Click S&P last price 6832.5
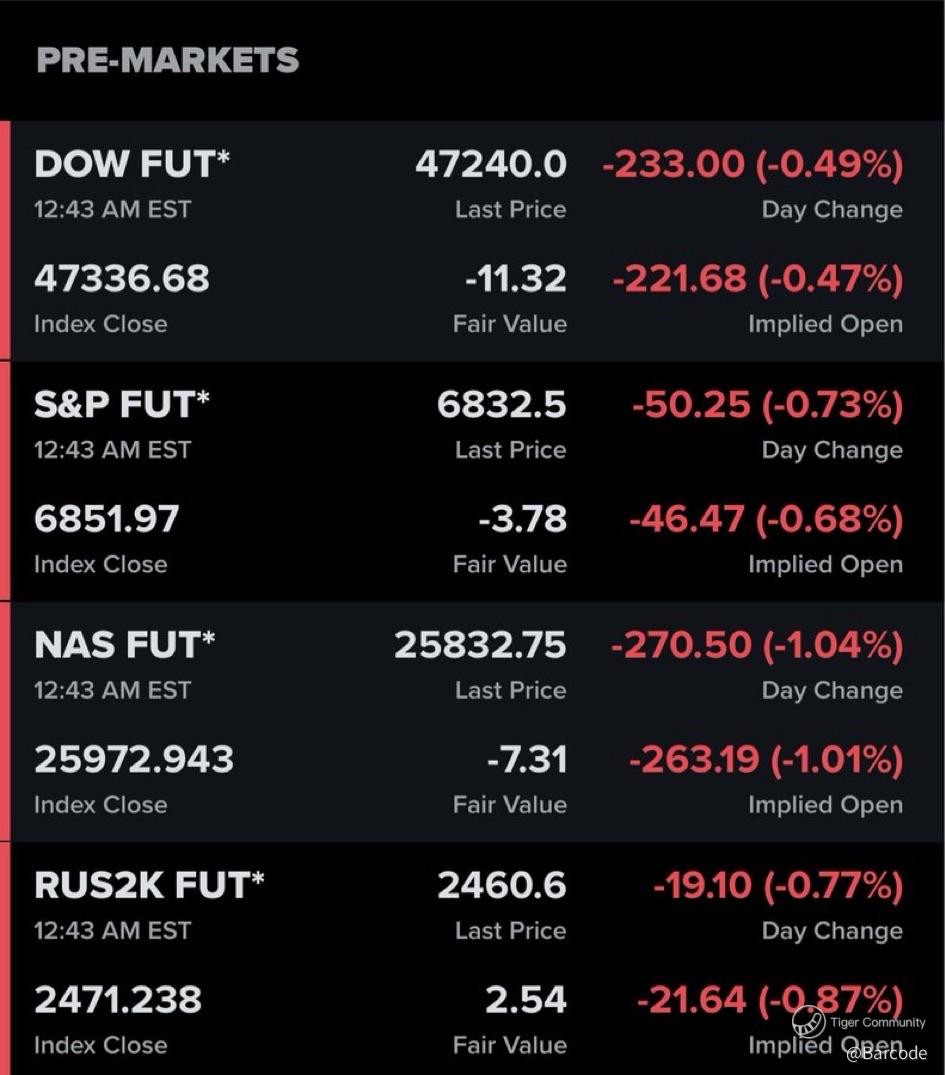Viewport: 945px width, 1075px height. click(501, 404)
